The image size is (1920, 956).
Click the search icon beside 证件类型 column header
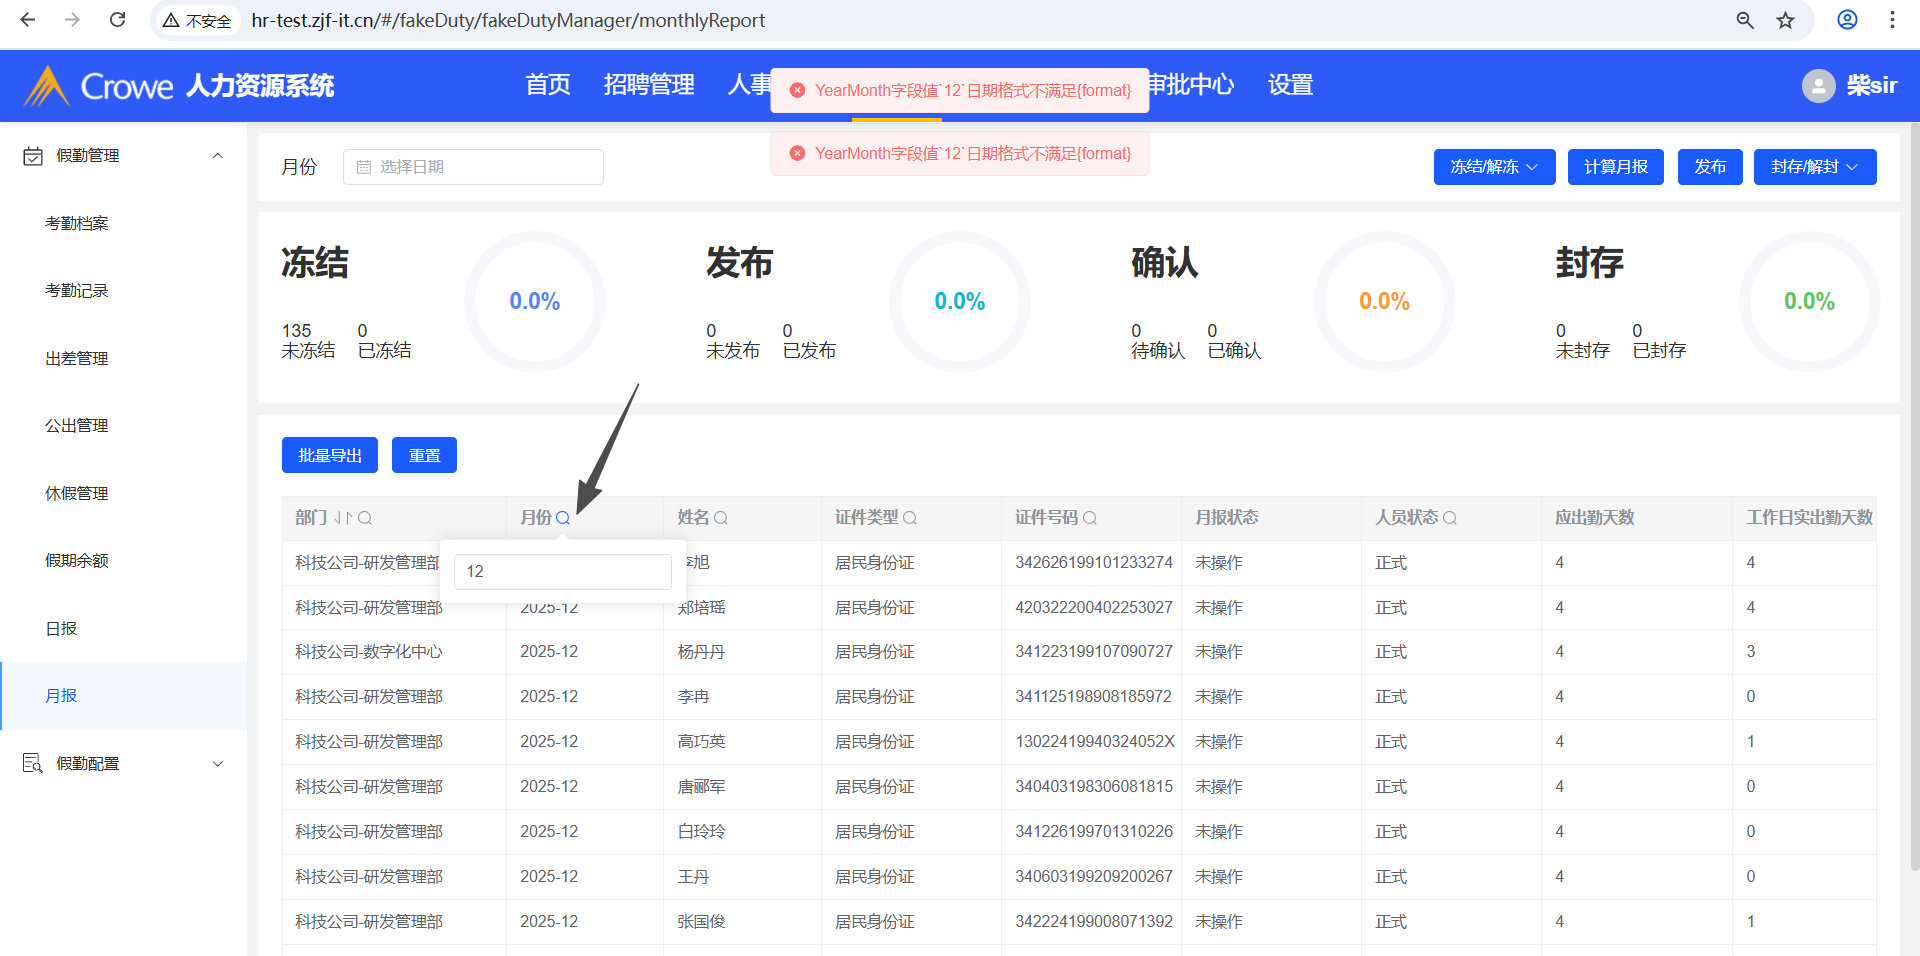(x=910, y=518)
